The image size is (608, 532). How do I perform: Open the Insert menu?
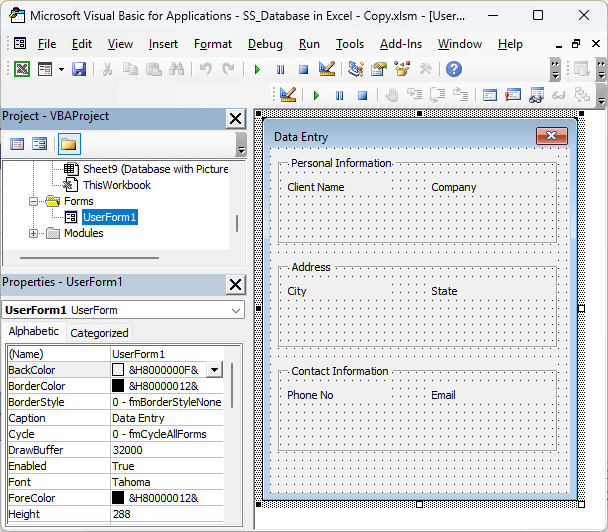coord(163,44)
